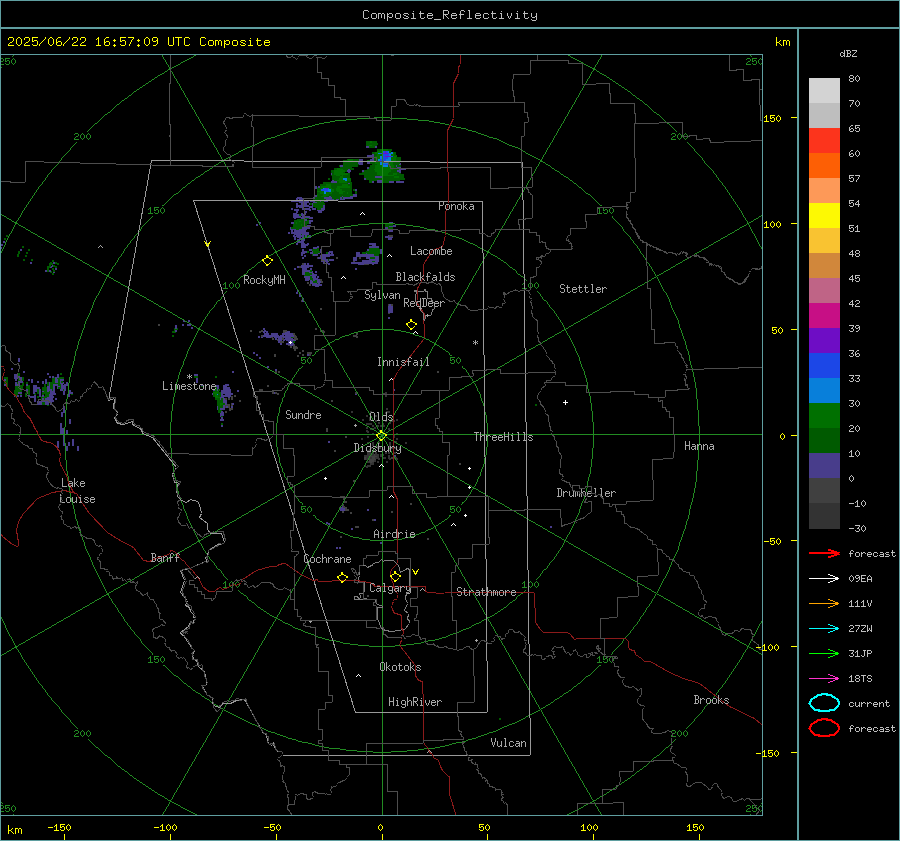
Task: Click the light gray 70-80 dBZ swatch
Action: 824,91
